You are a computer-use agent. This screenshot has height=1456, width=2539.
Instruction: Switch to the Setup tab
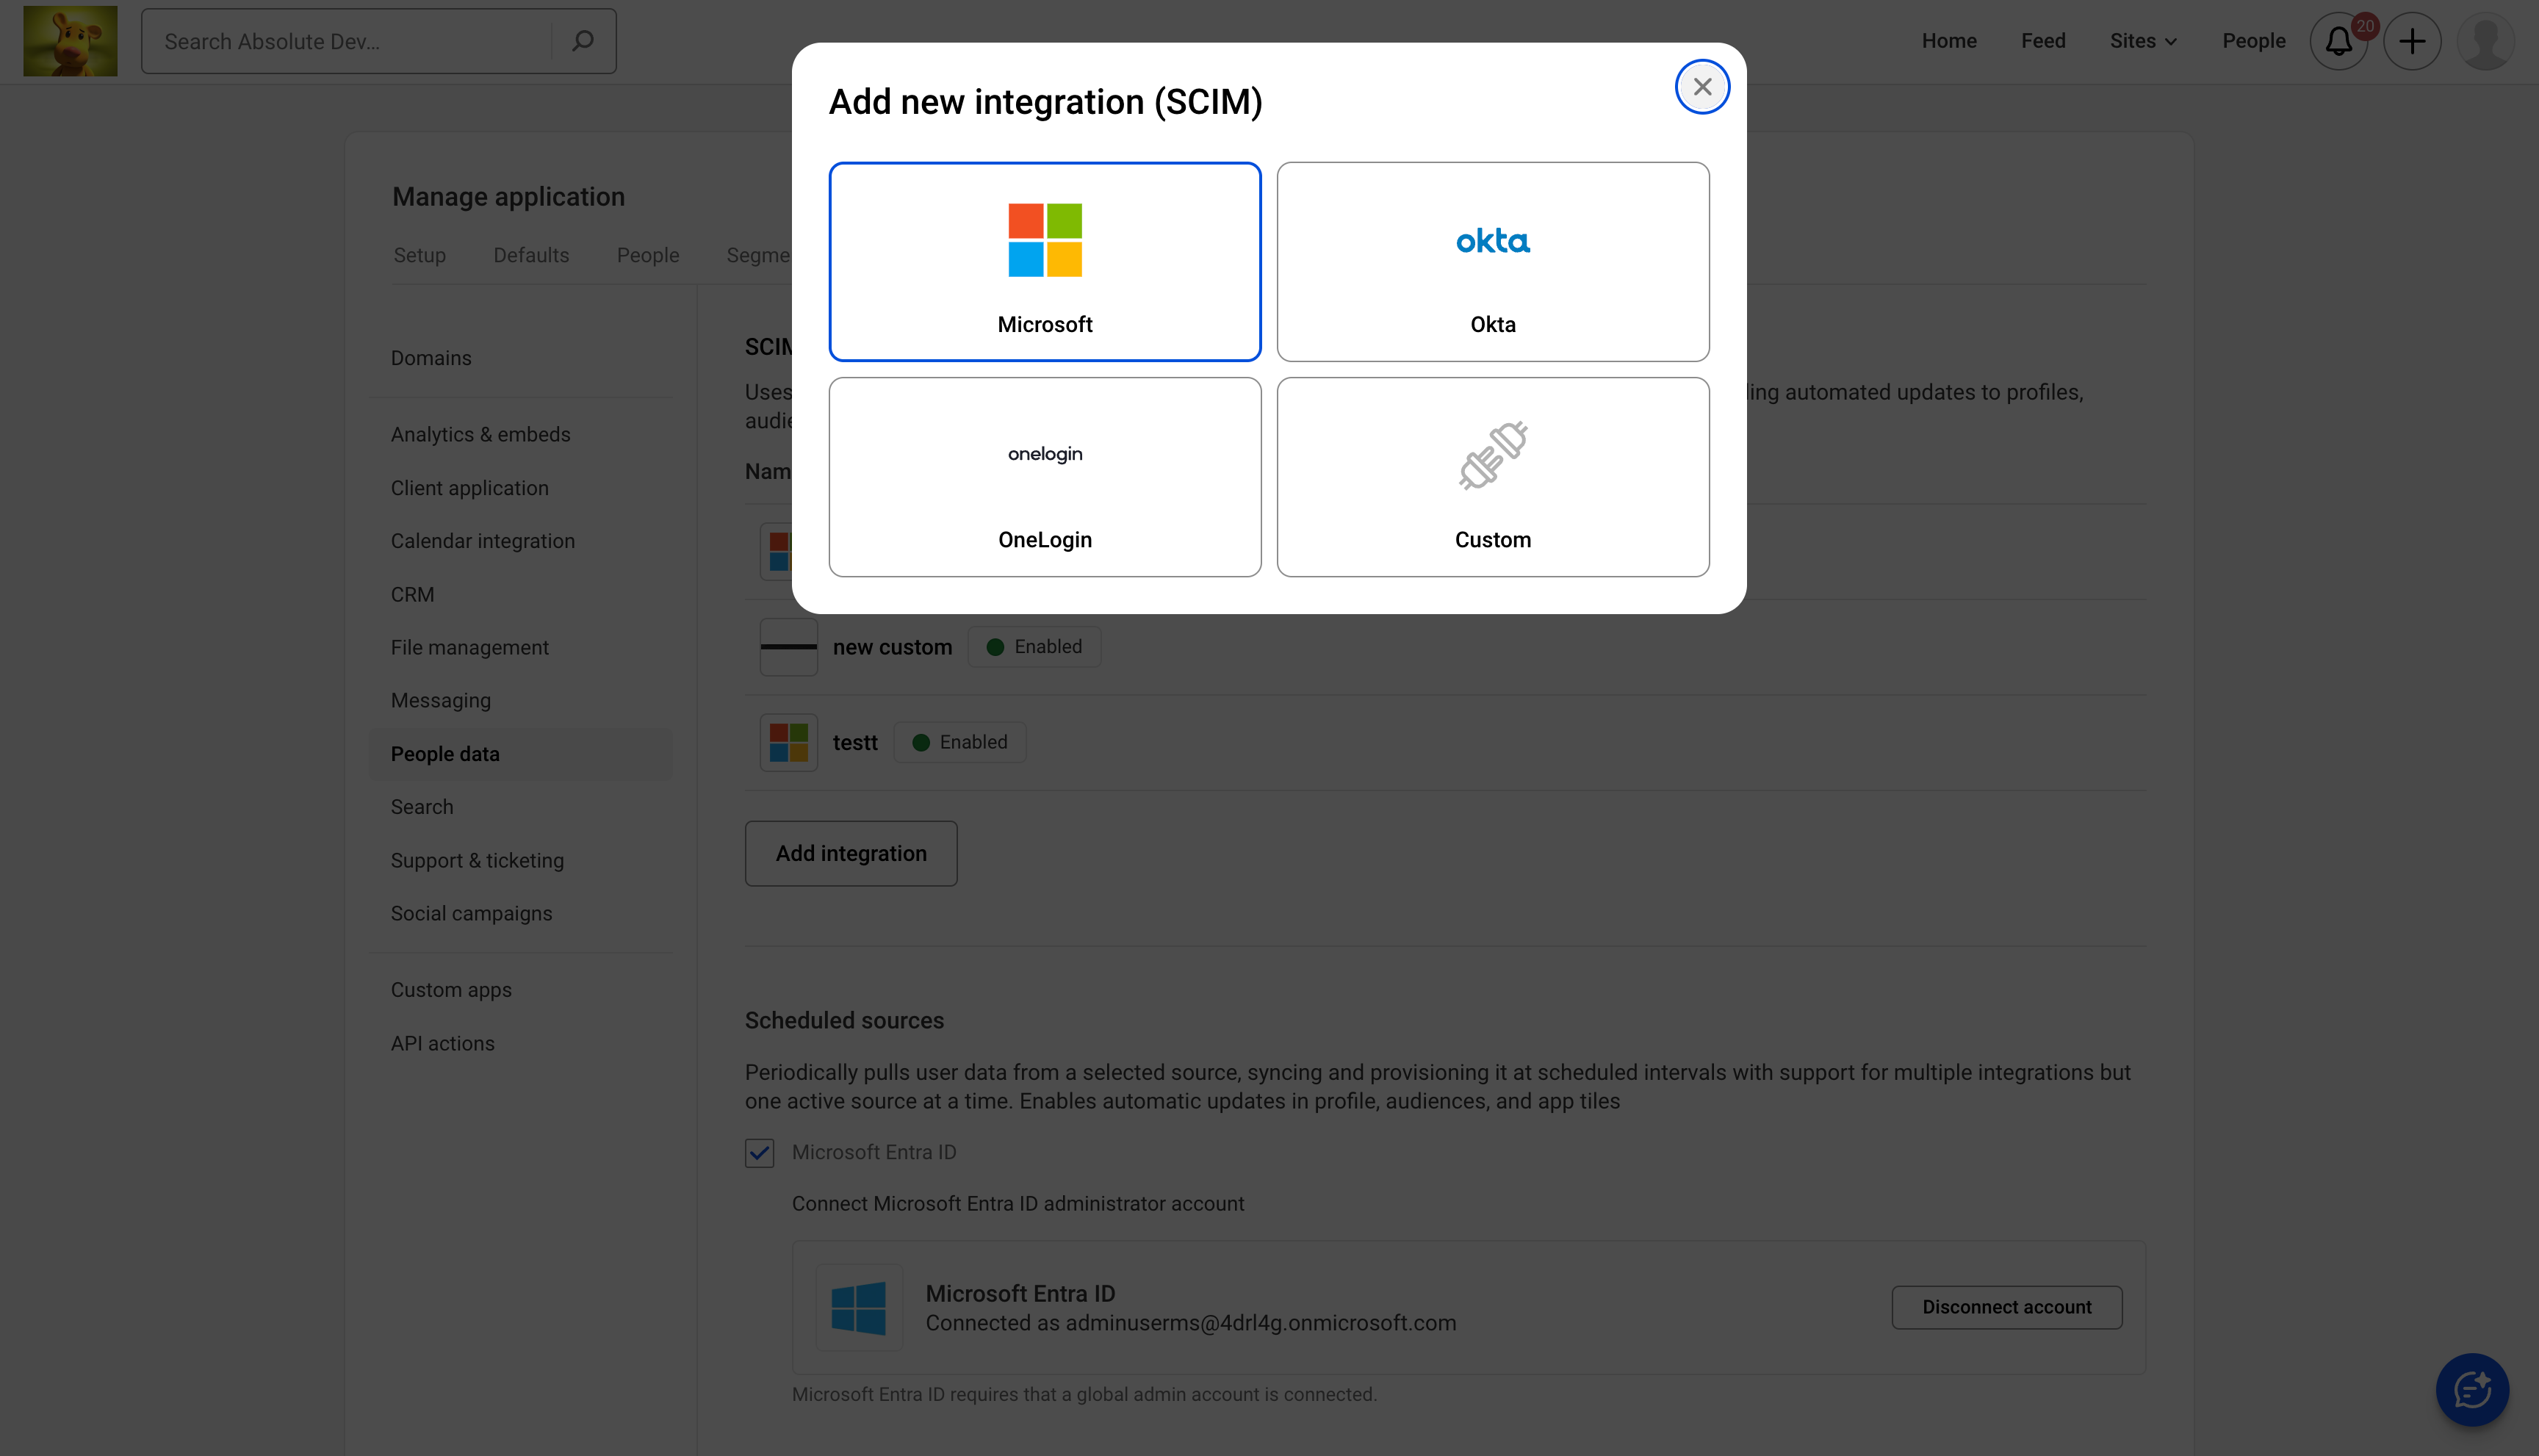pyautogui.click(x=419, y=255)
